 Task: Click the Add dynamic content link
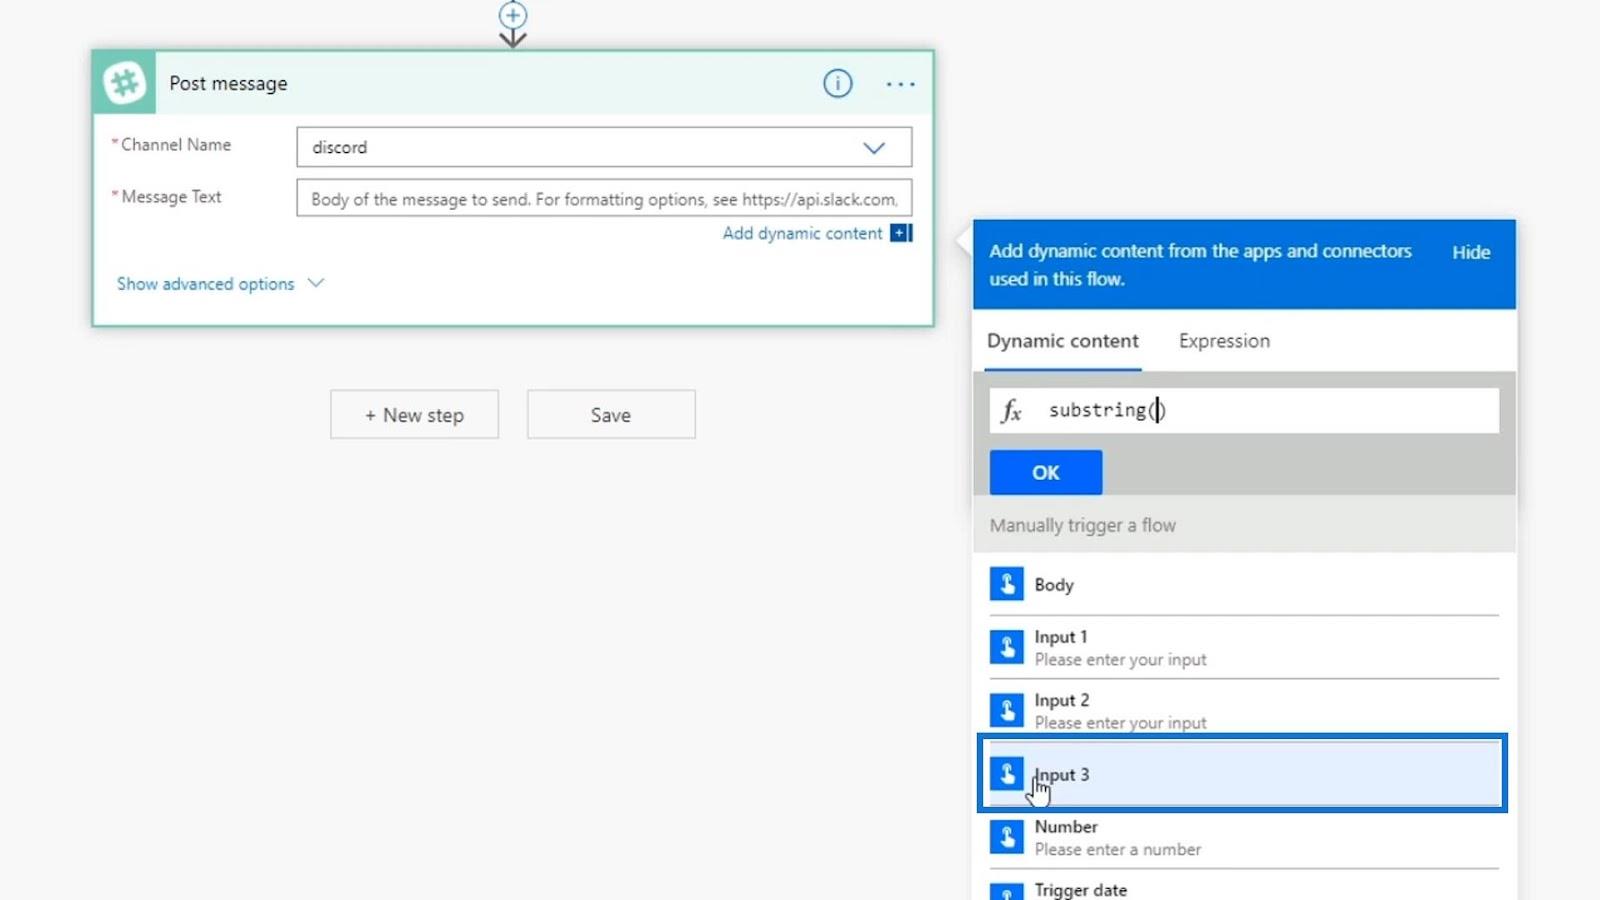[802, 233]
